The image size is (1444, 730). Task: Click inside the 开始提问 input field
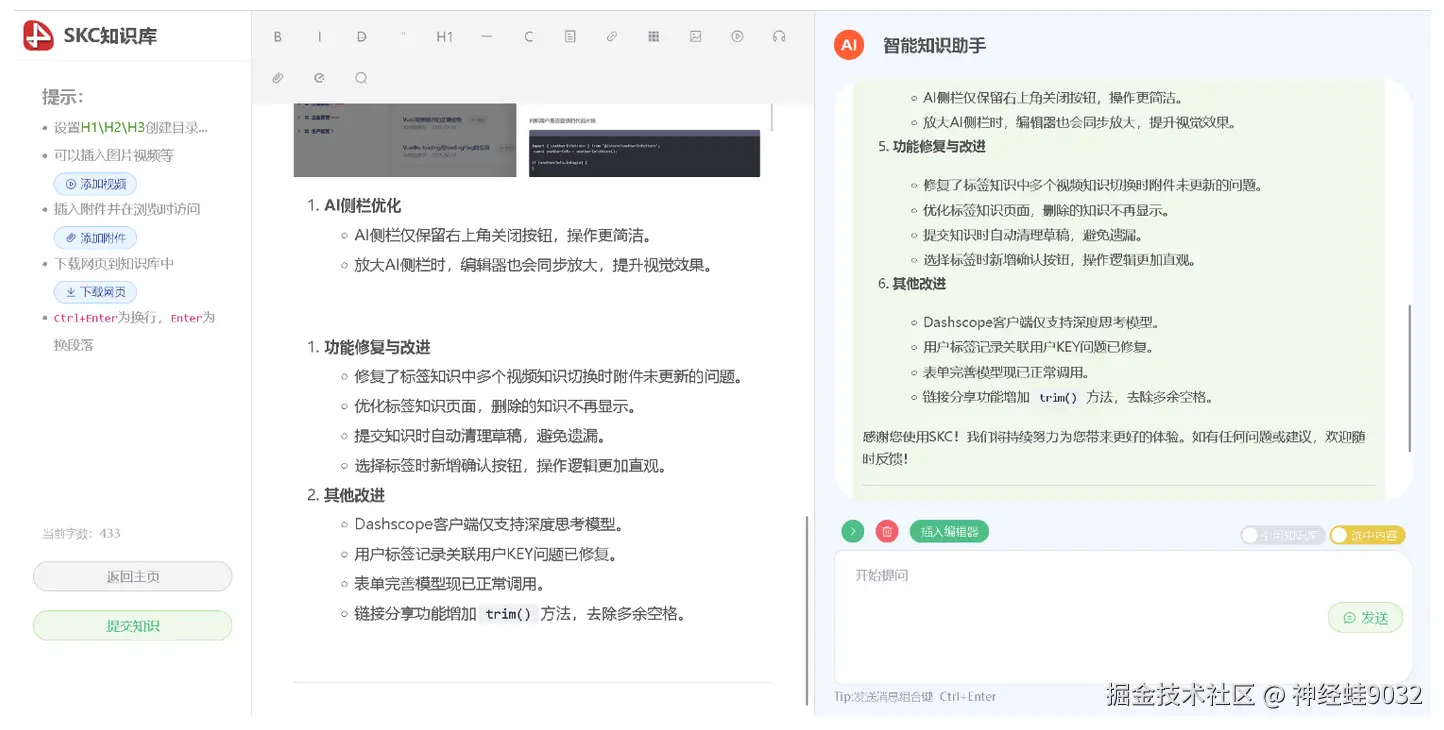(x=1100, y=600)
